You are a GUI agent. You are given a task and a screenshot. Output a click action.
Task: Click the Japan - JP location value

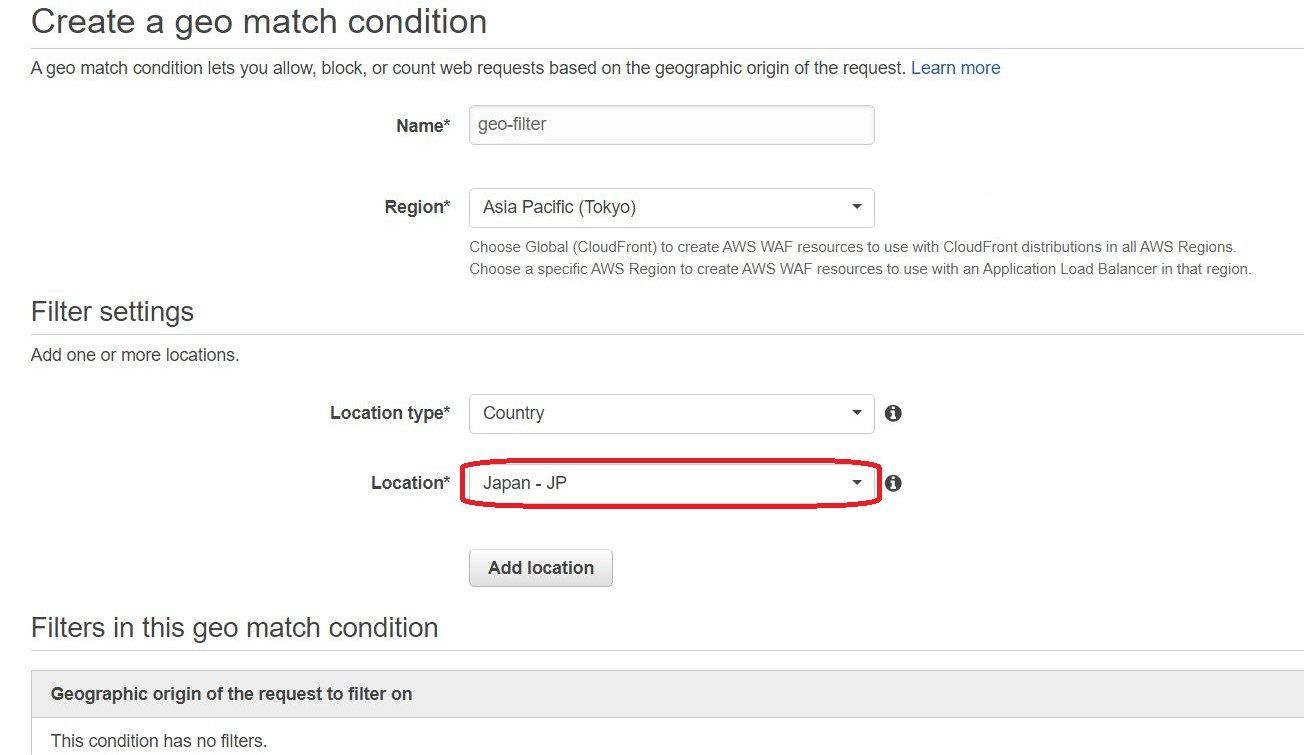(x=525, y=483)
